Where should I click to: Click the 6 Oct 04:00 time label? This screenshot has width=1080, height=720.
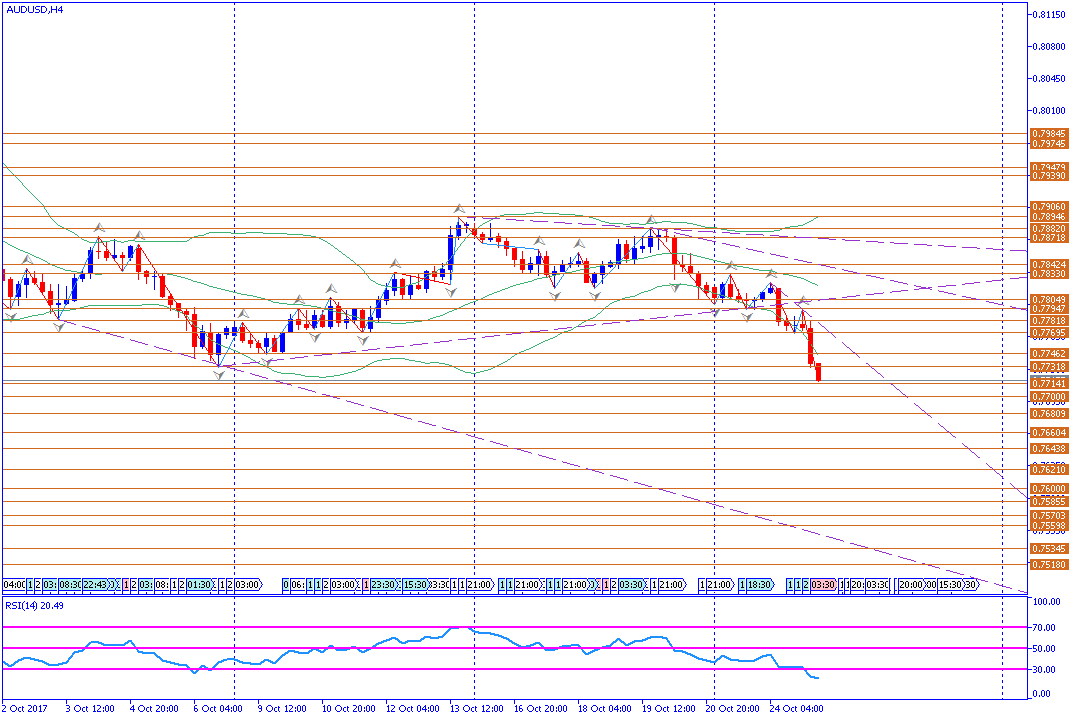(218, 709)
